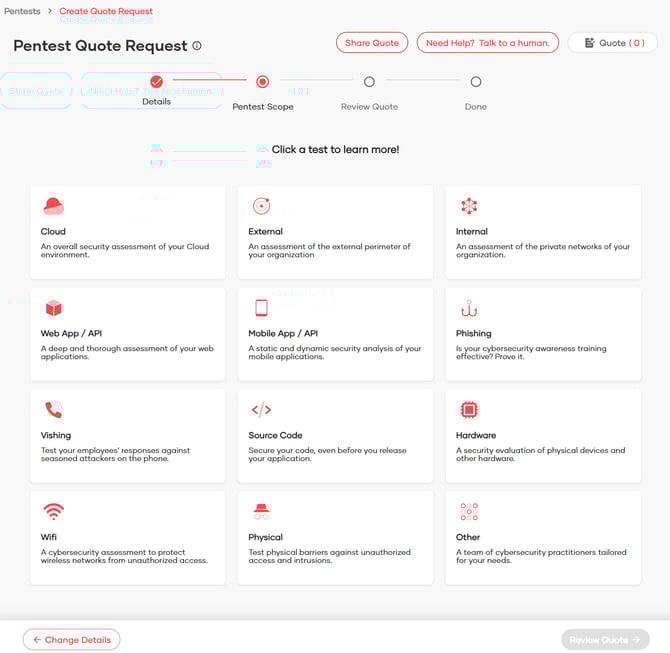This screenshot has width=670, height=653.
Task: Click the Internal network icon
Action: tap(469, 206)
